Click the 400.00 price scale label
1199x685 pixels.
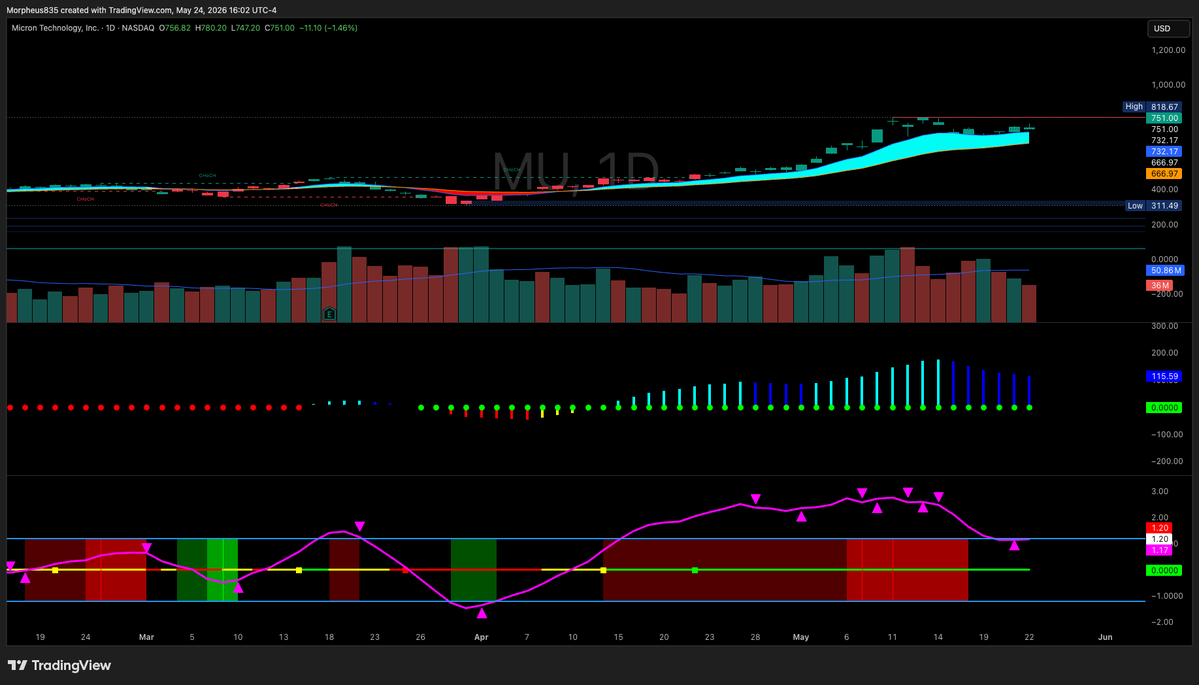(1165, 190)
